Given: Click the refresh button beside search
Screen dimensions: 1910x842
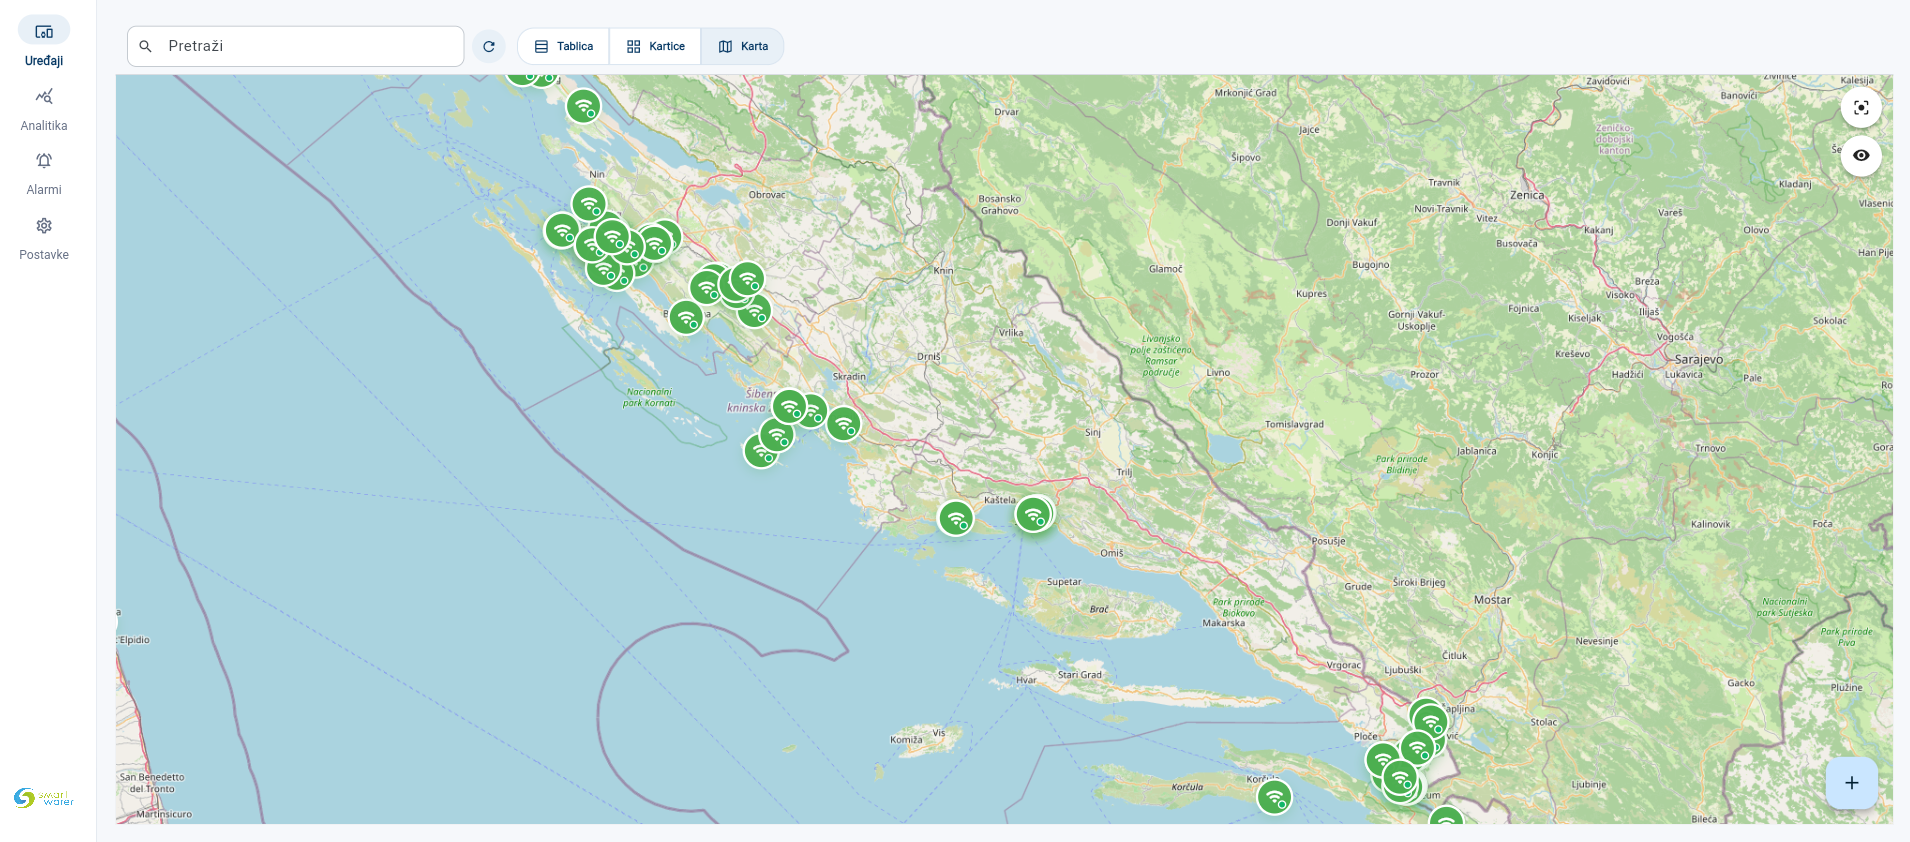Looking at the screenshot, I should [x=489, y=46].
